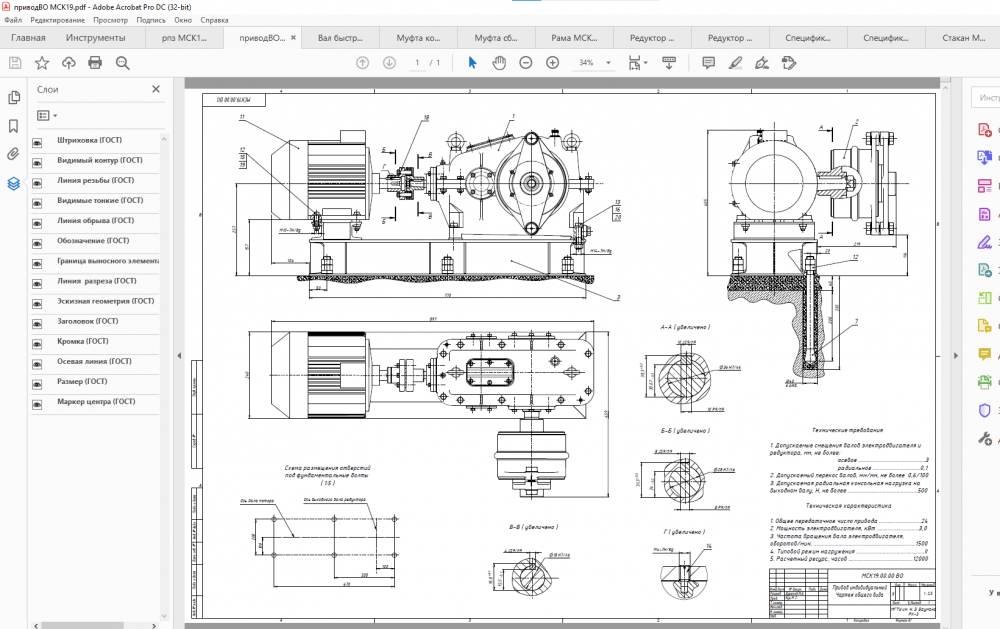The height and width of the screenshot is (629, 1000).
Task: Close the Слои layers panel
Action: click(156, 89)
